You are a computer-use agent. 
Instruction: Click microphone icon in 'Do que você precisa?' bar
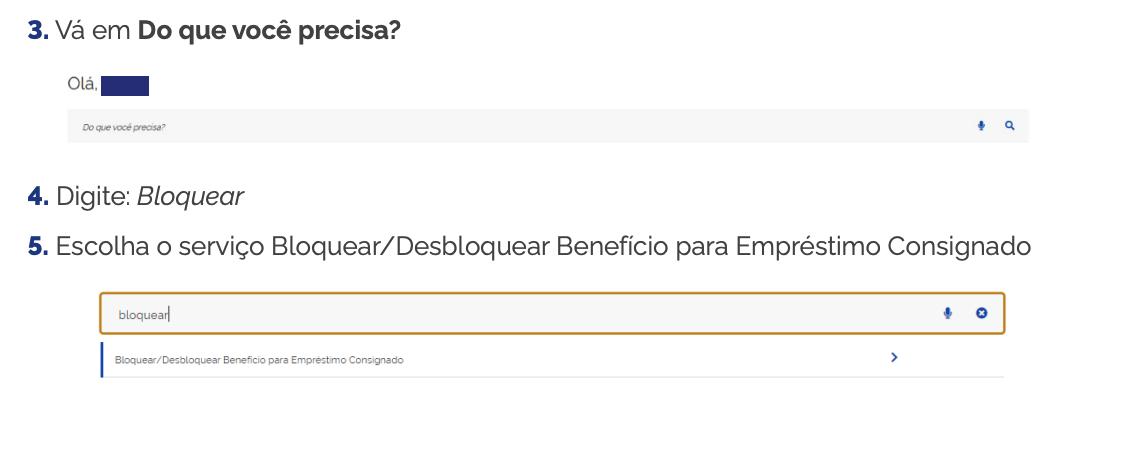tap(980, 126)
